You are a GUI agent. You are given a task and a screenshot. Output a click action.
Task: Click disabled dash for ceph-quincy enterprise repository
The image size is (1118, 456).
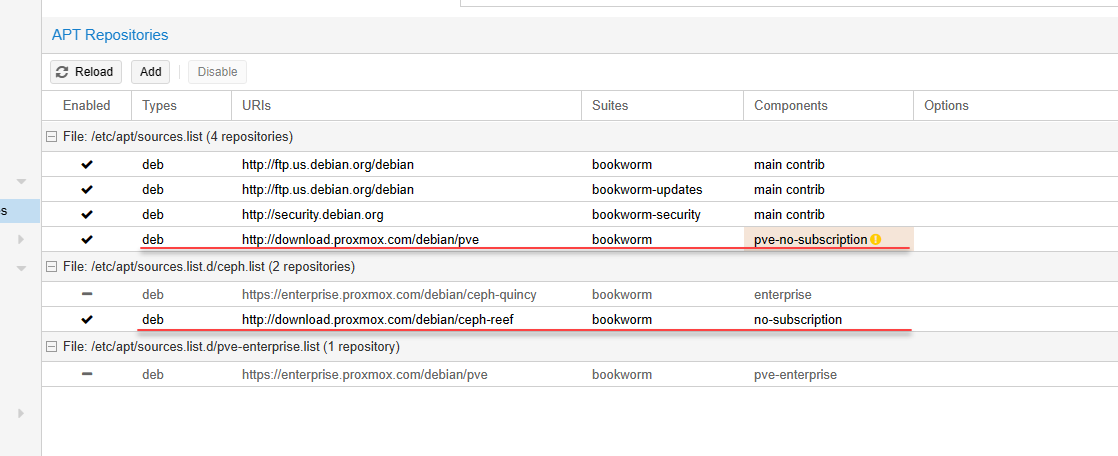(87, 295)
